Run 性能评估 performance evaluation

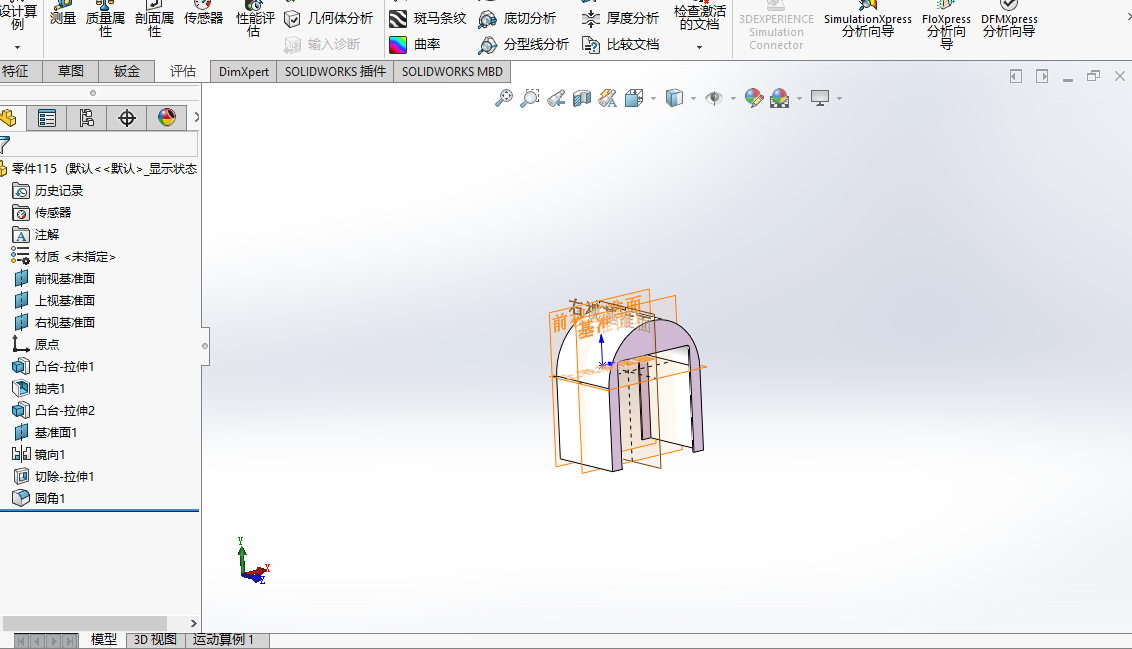[254, 17]
